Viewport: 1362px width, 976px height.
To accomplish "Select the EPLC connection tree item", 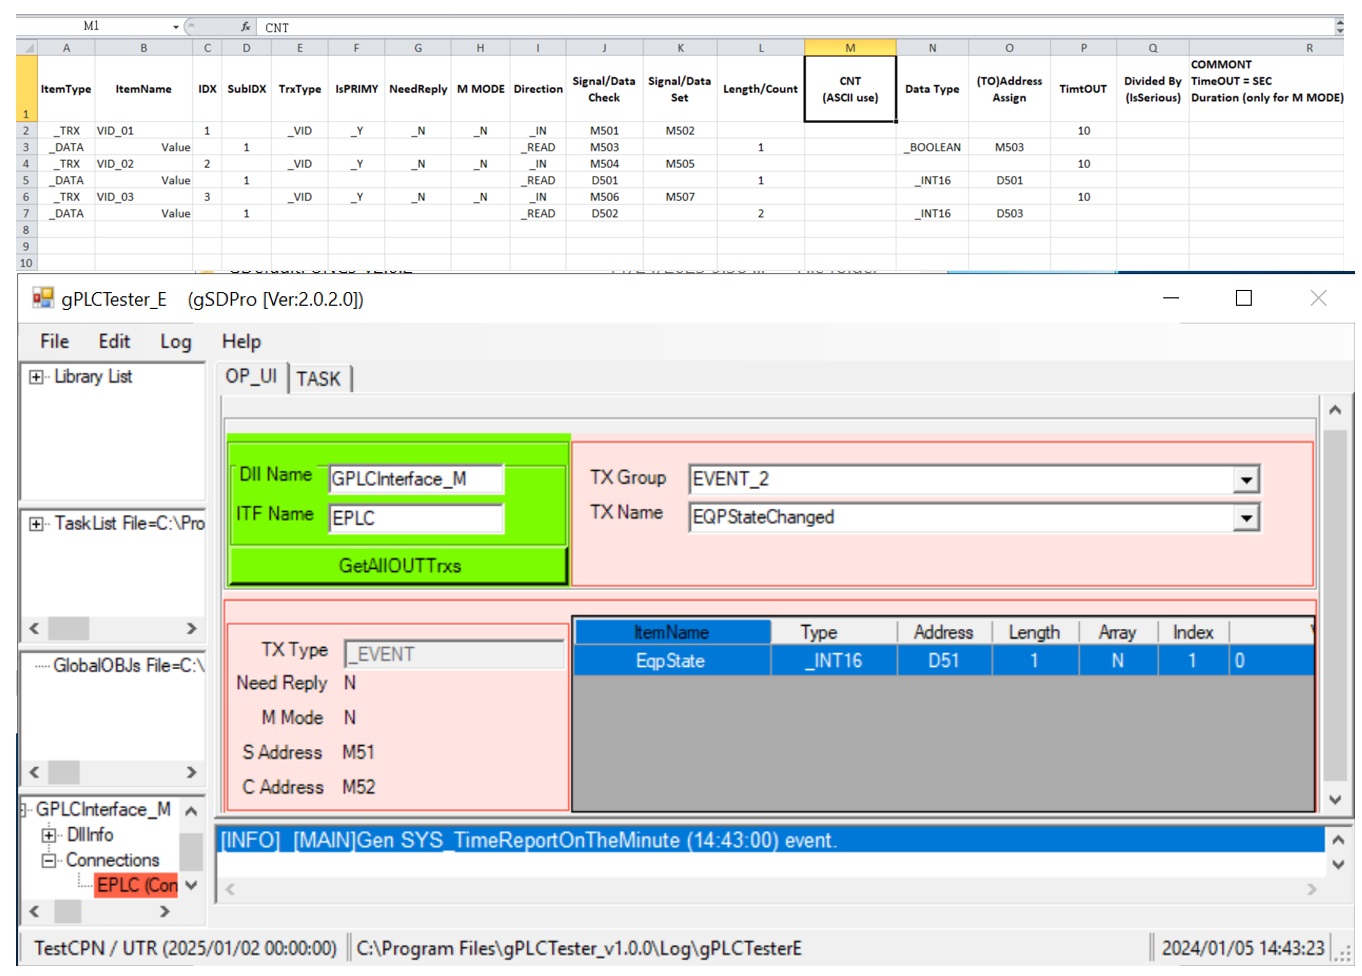I will (137, 885).
